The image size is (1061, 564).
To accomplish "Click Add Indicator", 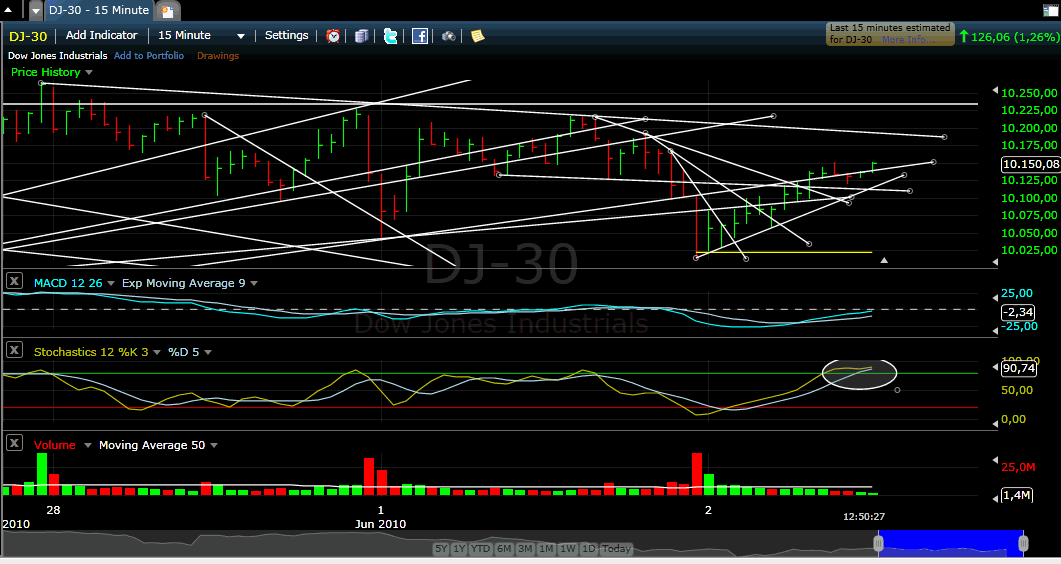I will [x=101, y=35].
